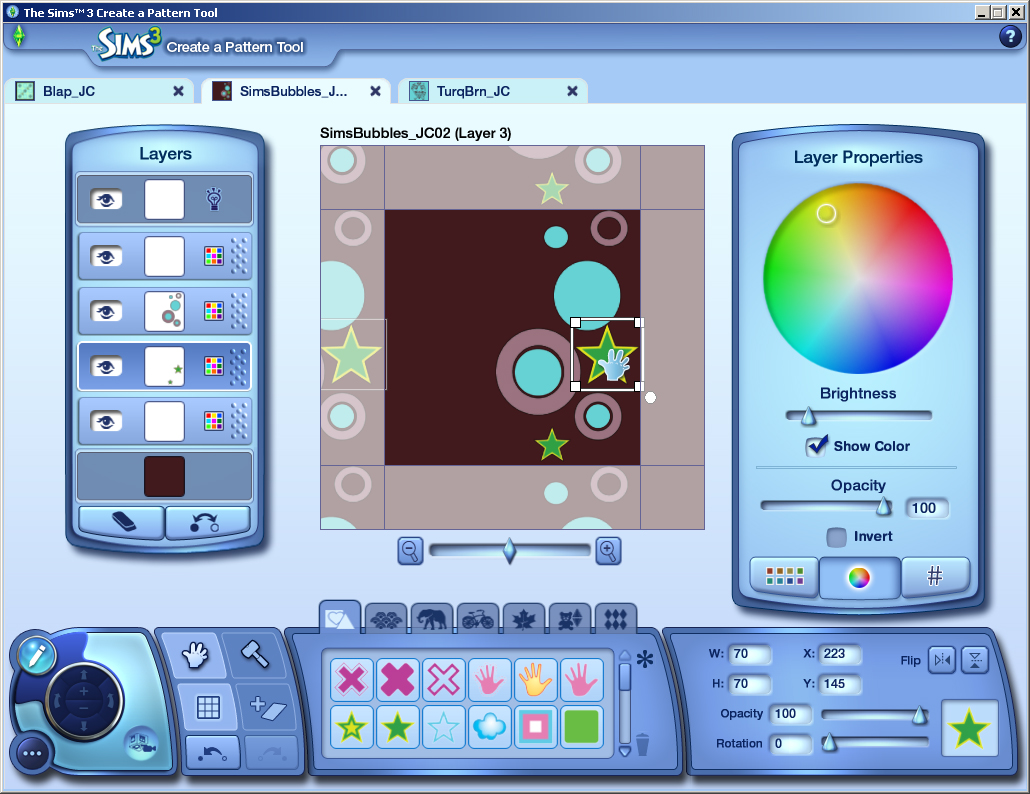Viewport: 1030px width, 794px height.
Task: Zoom in using the magnifier icon
Action: tap(608, 551)
